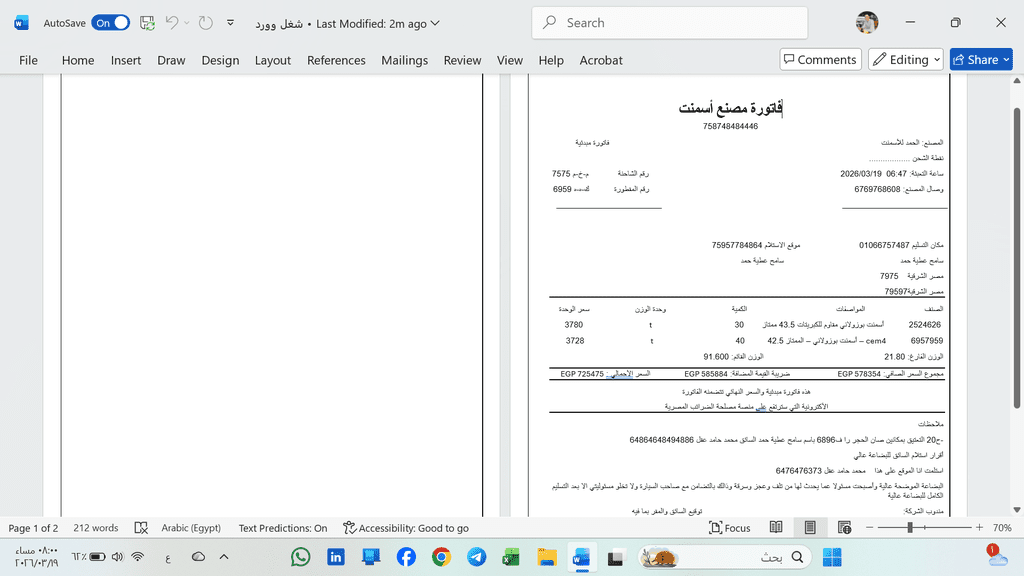Undo the last action
The image size is (1024, 576).
coord(172,23)
